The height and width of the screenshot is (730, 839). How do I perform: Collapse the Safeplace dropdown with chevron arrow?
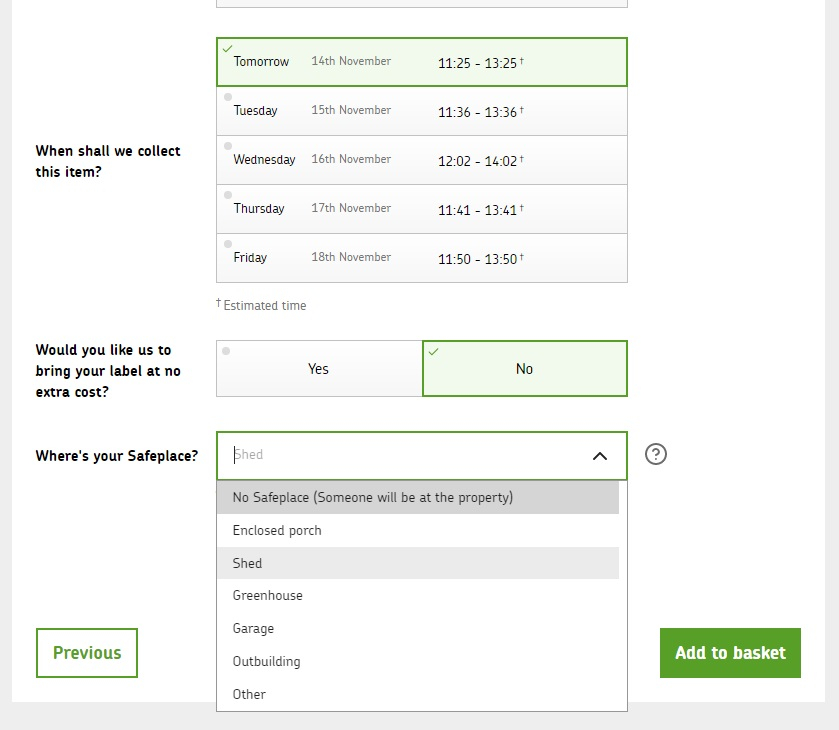[x=600, y=456]
